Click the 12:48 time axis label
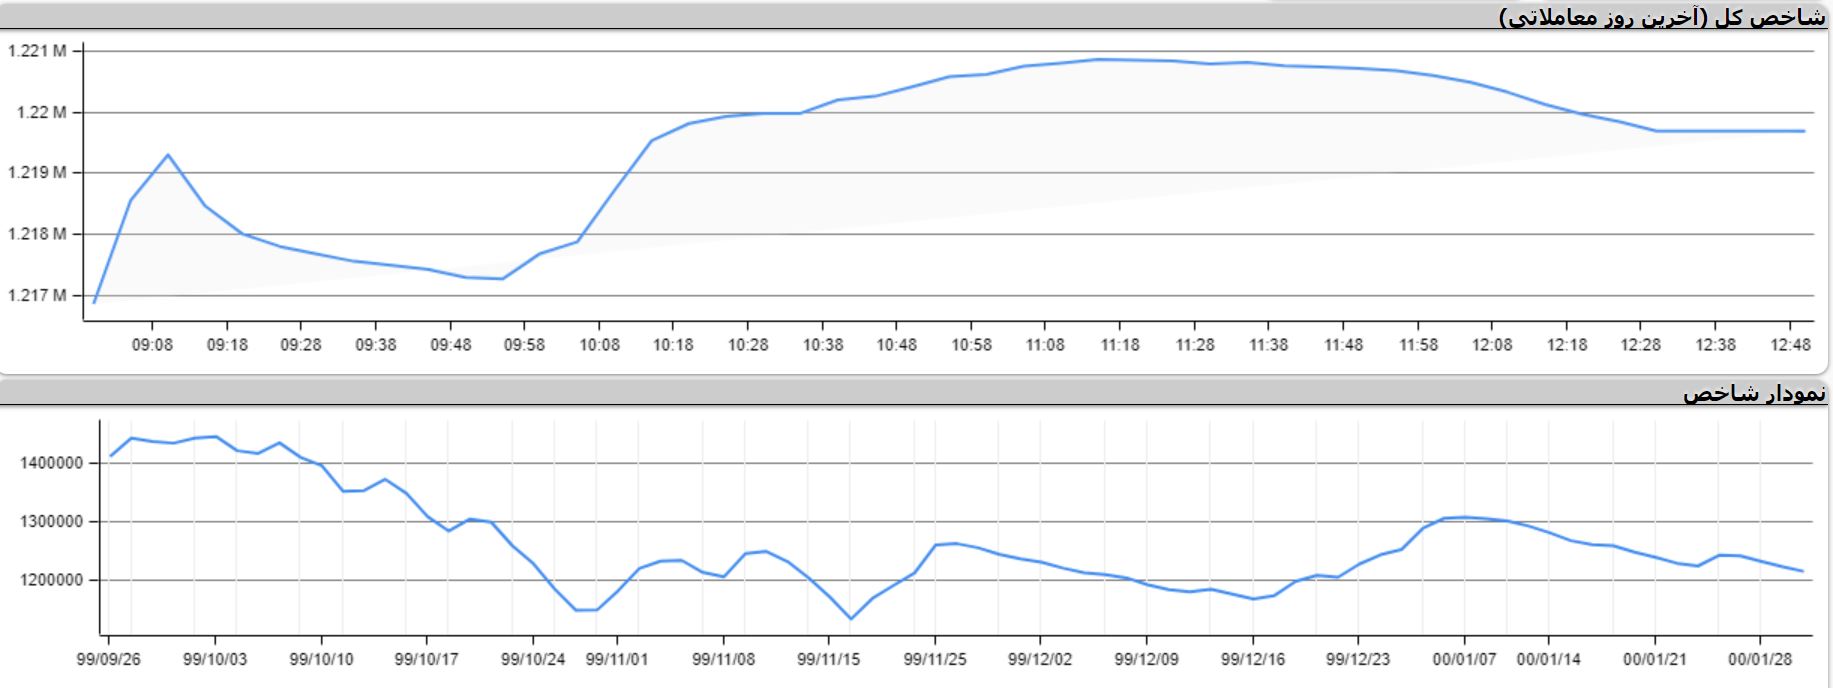Screen dimensions: 1833x688 [1790, 345]
